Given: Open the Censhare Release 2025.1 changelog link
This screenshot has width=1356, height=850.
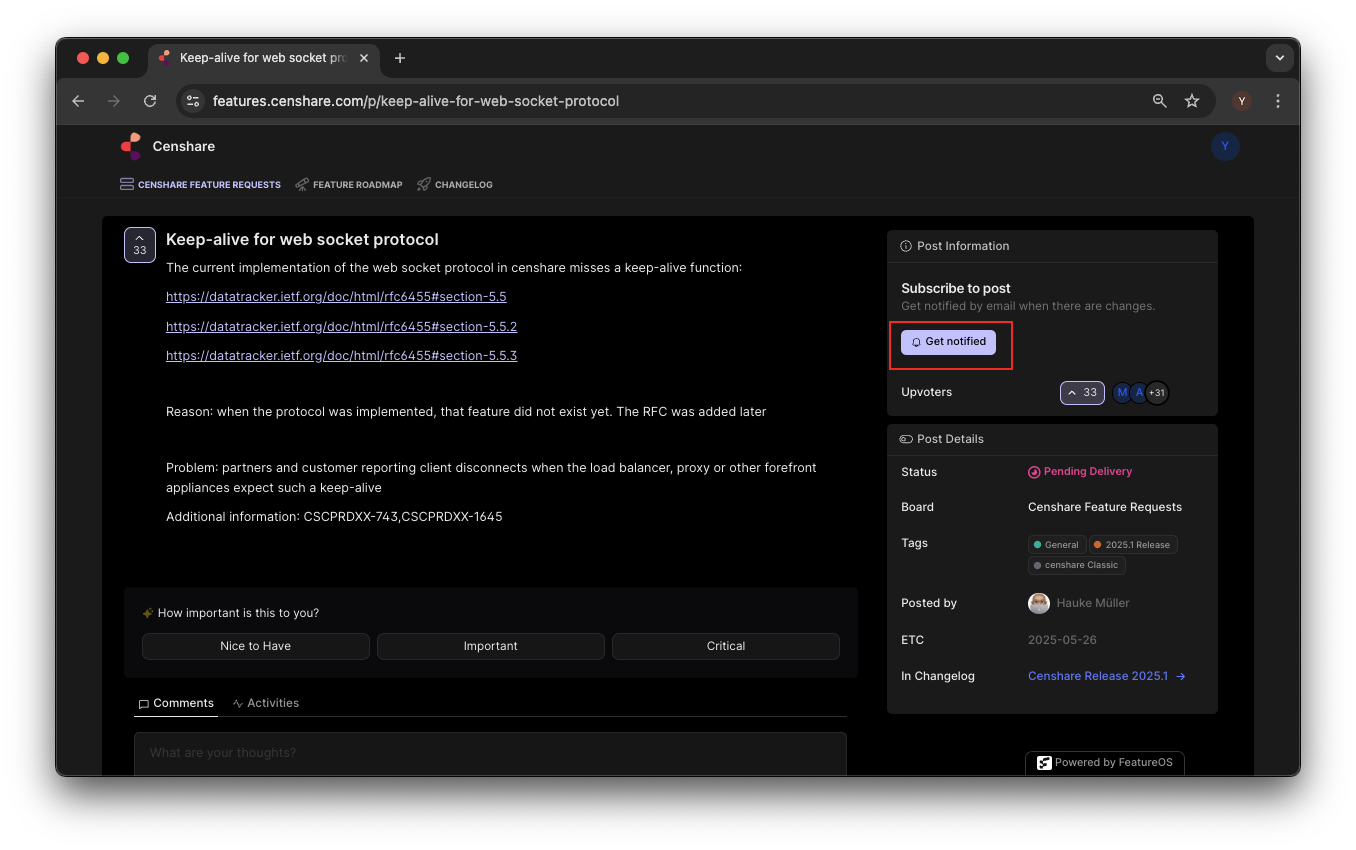Looking at the screenshot, I should [1098, 675].
